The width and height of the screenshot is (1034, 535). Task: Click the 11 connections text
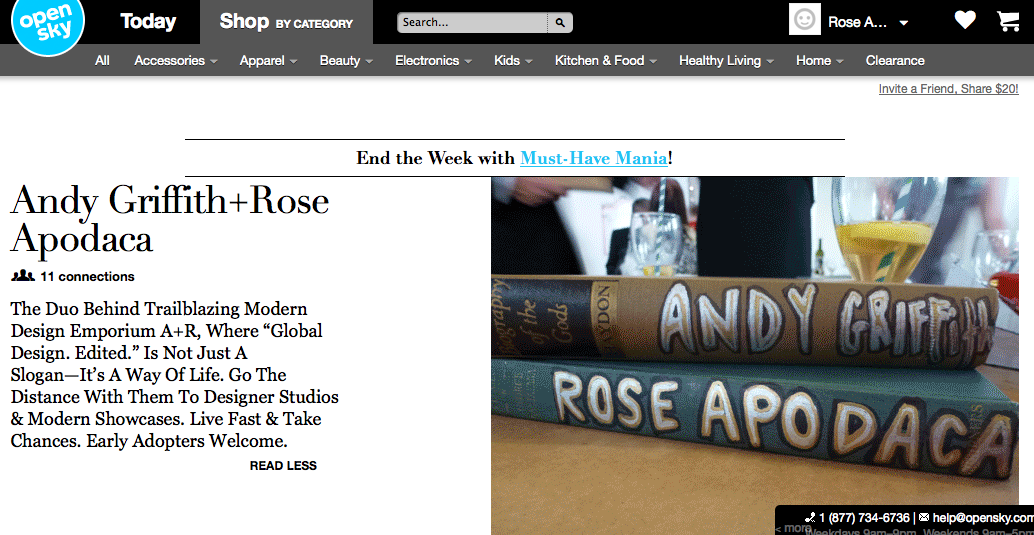(87, 276)
